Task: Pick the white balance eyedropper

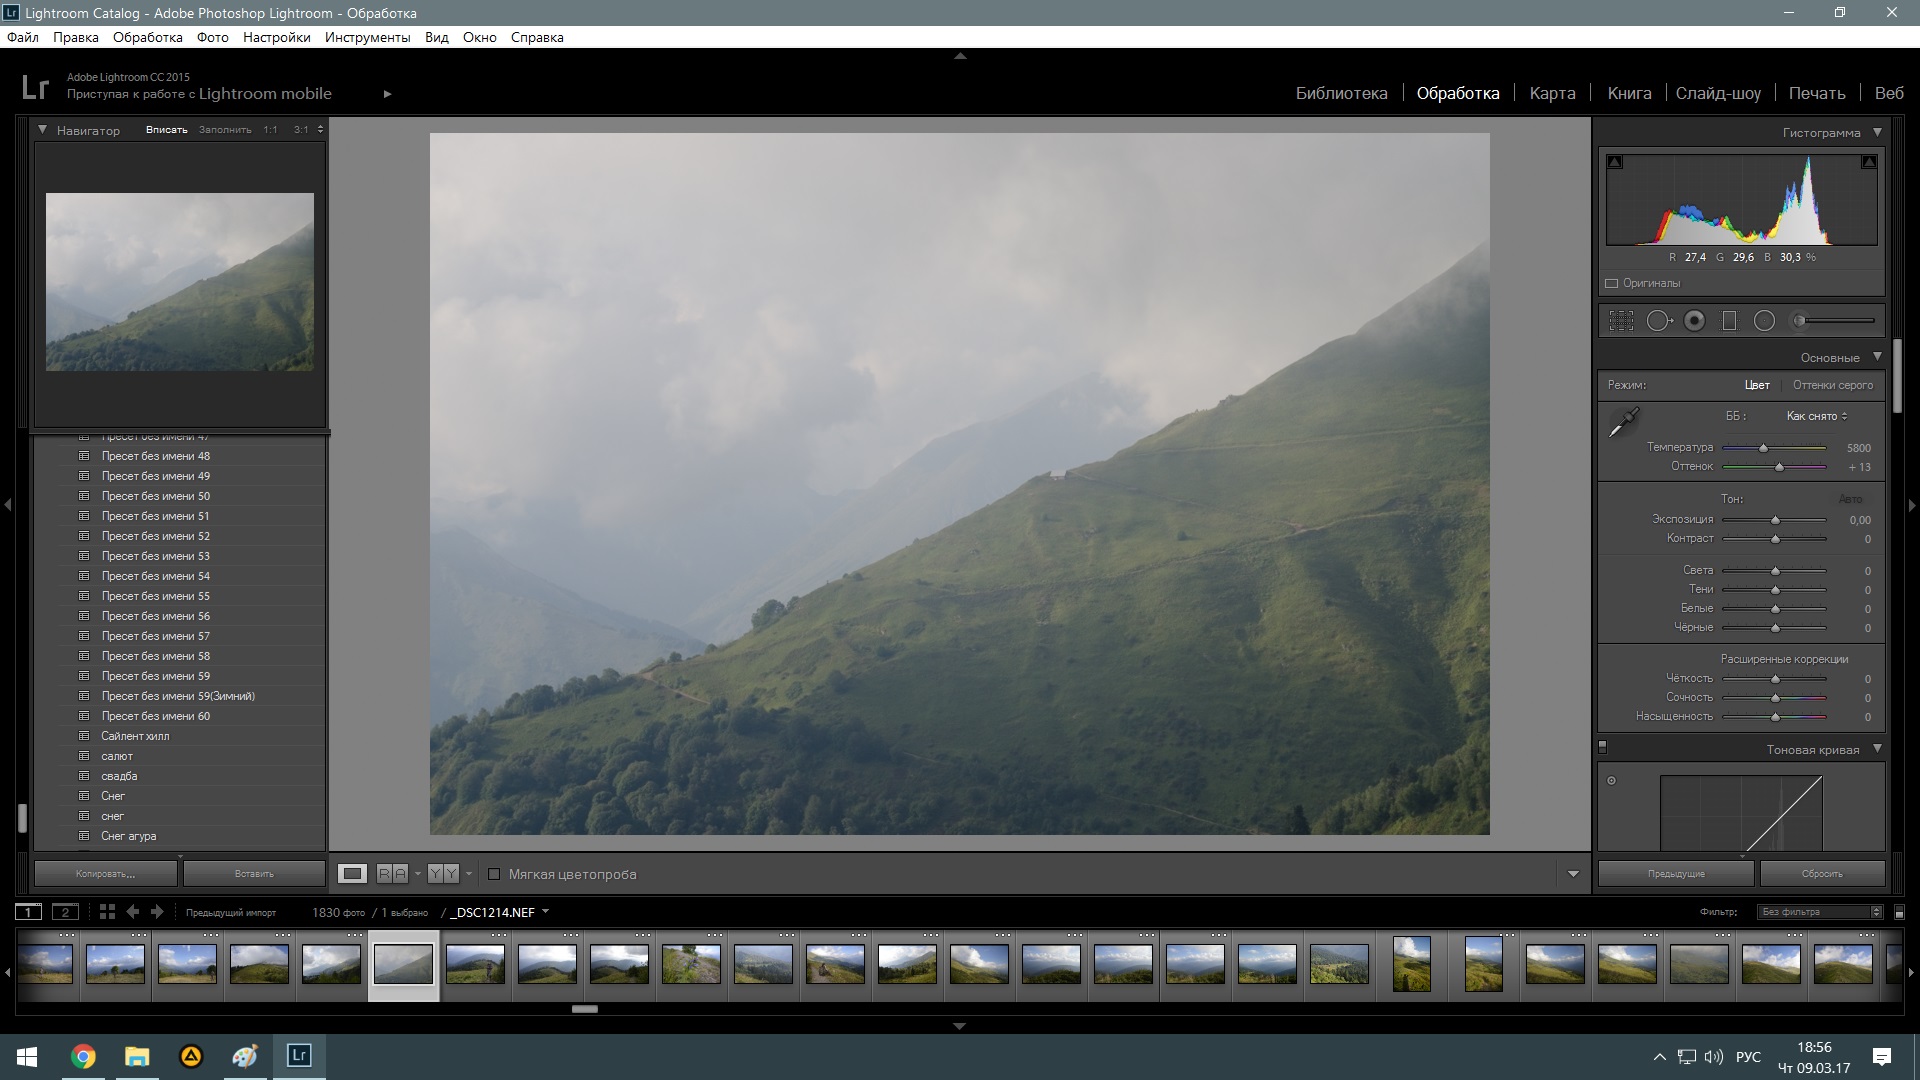Action: 1623,423
